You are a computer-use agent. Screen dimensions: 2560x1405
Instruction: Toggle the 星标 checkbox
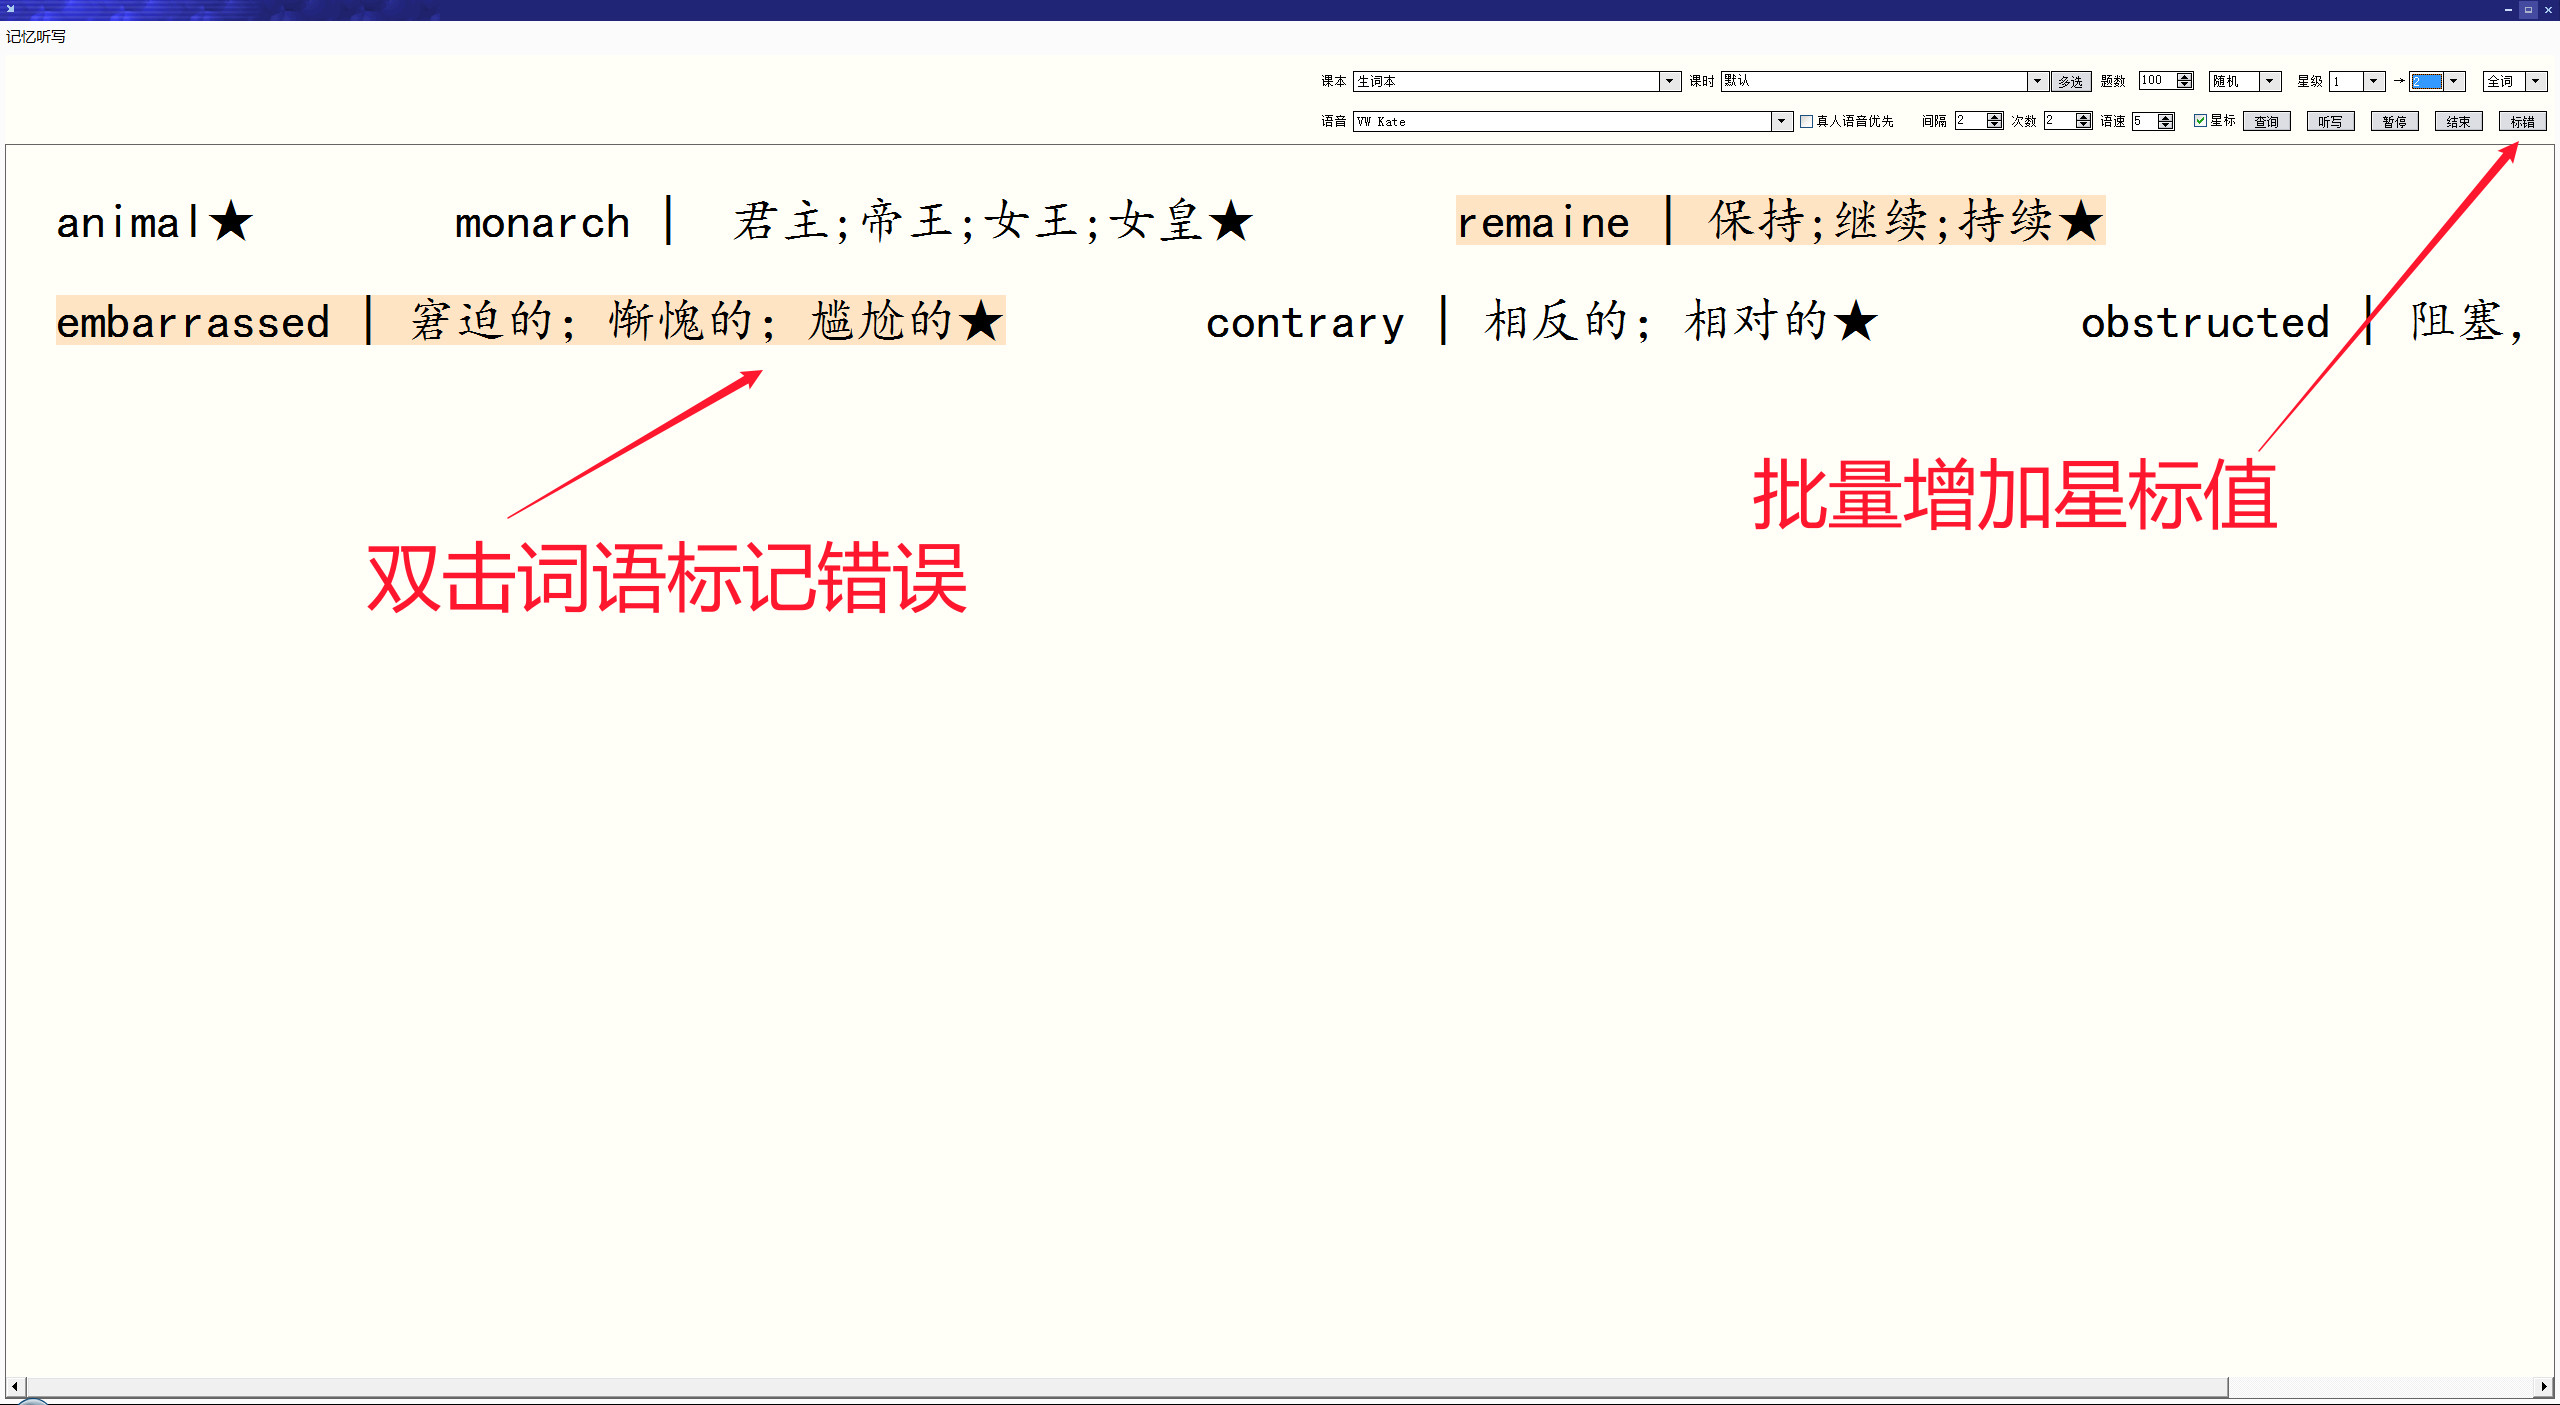tap(2200, 120)
